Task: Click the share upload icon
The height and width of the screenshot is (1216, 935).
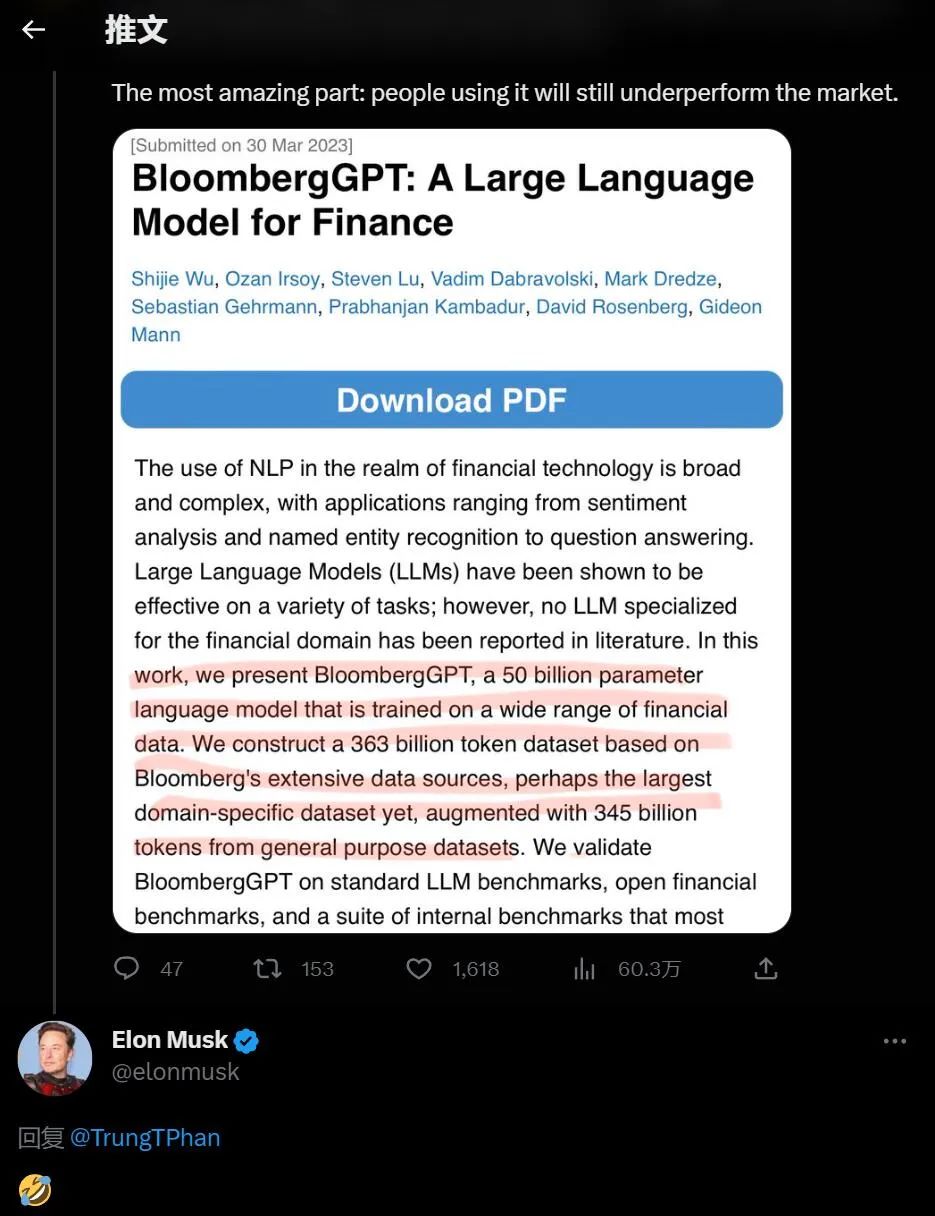Action: tap(765, 968)
